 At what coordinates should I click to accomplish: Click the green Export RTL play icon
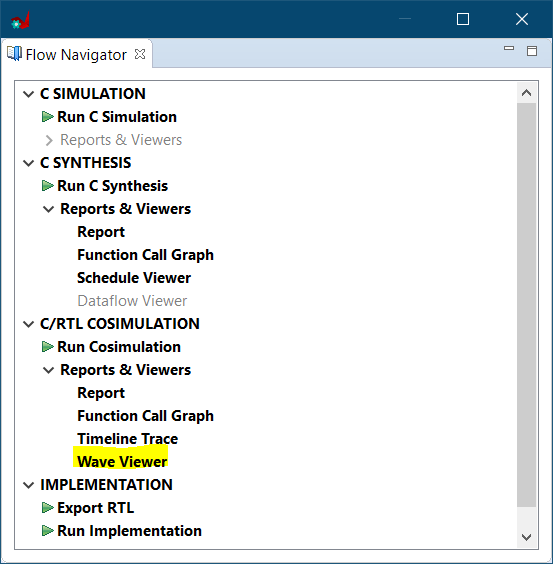47,508
